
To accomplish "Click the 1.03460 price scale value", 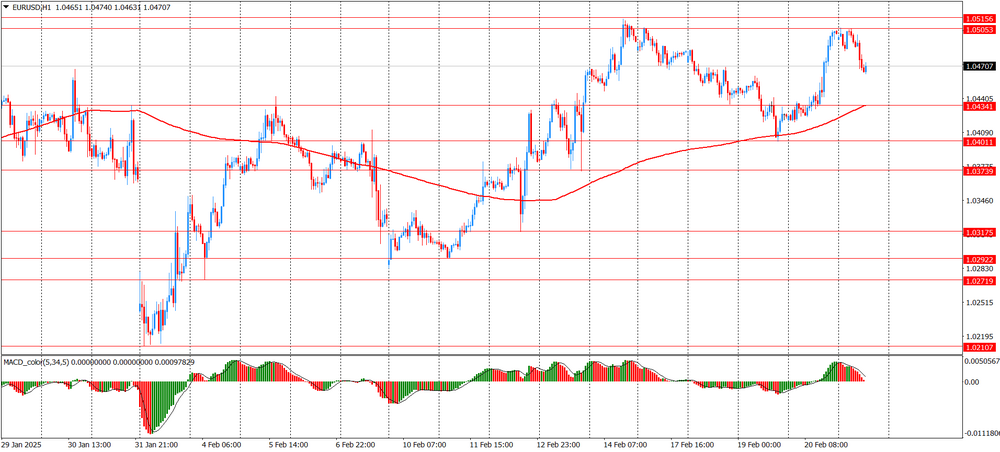I will point(979,201).
